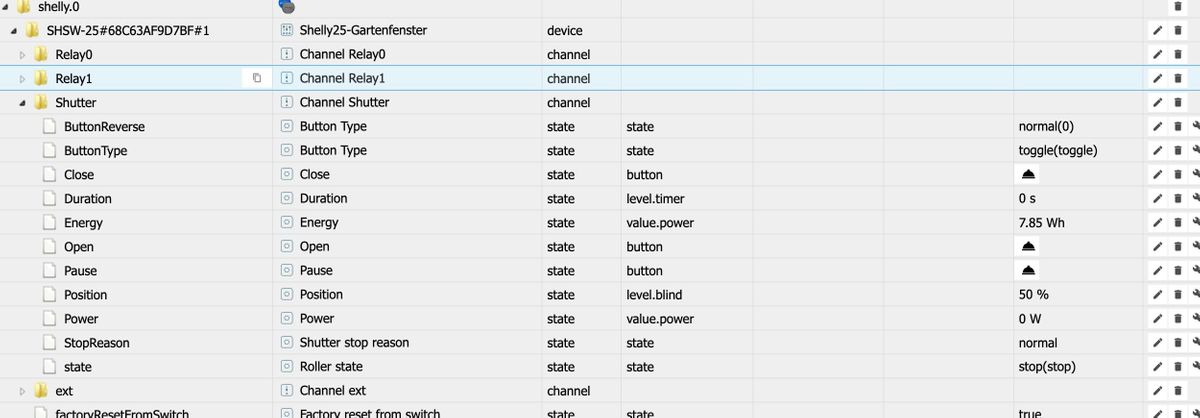Screen dimensions: 1200x418
Task: Trigger the Close shutter button value icon
Action: pos(1028,174)
